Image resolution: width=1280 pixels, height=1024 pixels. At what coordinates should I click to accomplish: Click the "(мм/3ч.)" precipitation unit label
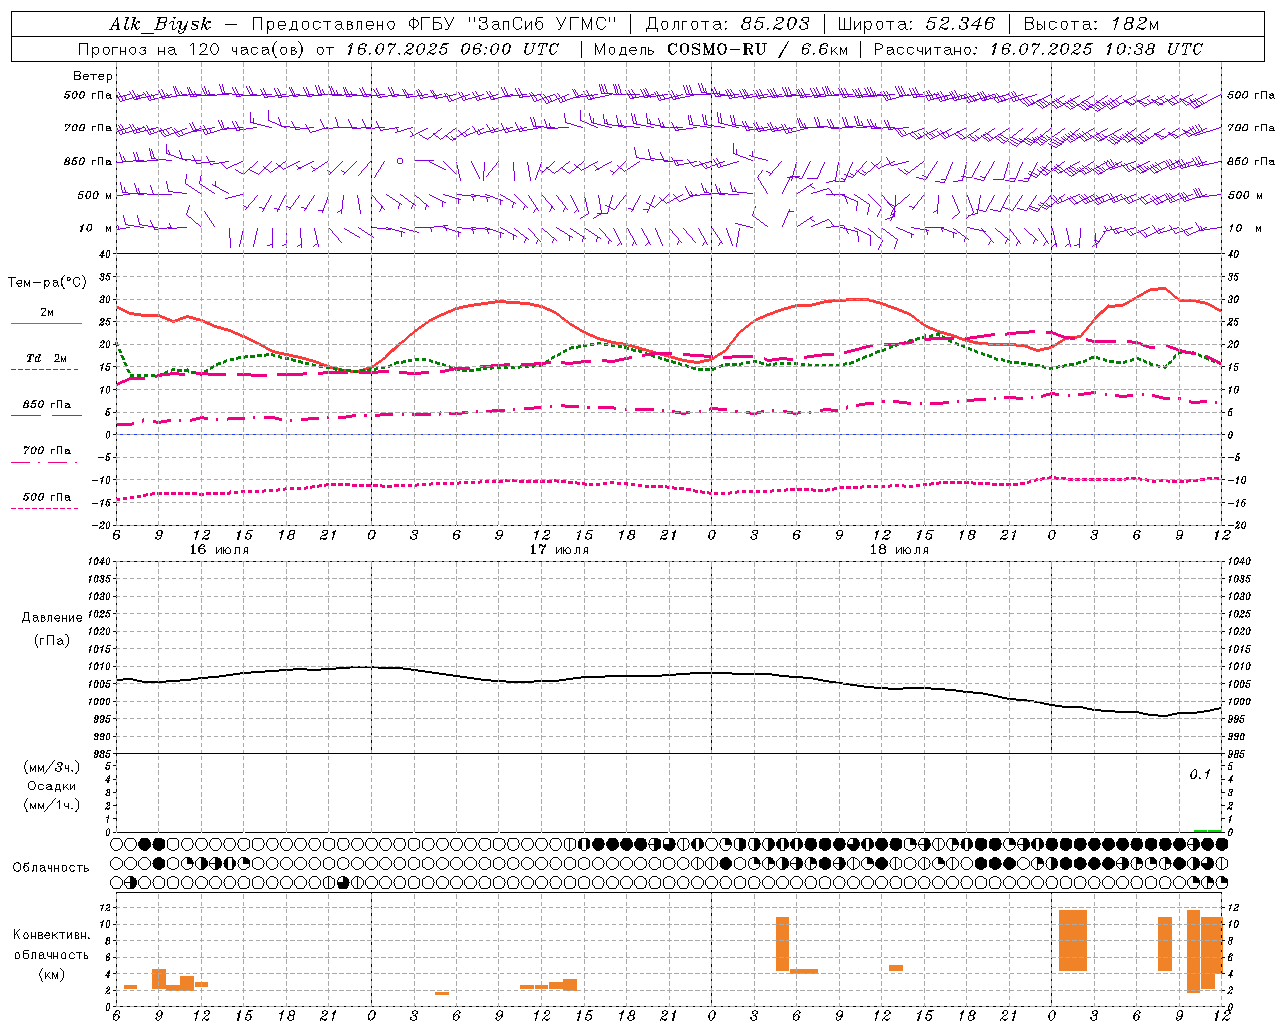point(52,767)
